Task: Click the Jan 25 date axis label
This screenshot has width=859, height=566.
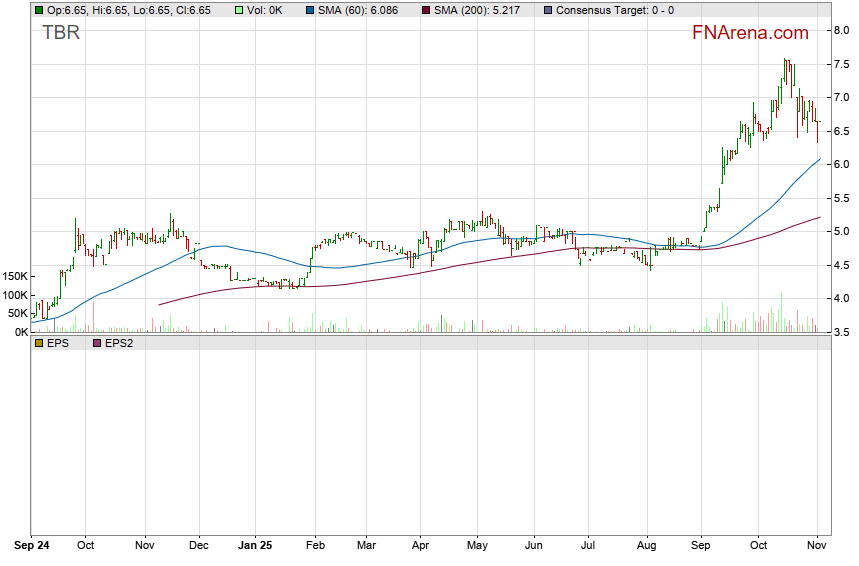Action: [255, 547]
